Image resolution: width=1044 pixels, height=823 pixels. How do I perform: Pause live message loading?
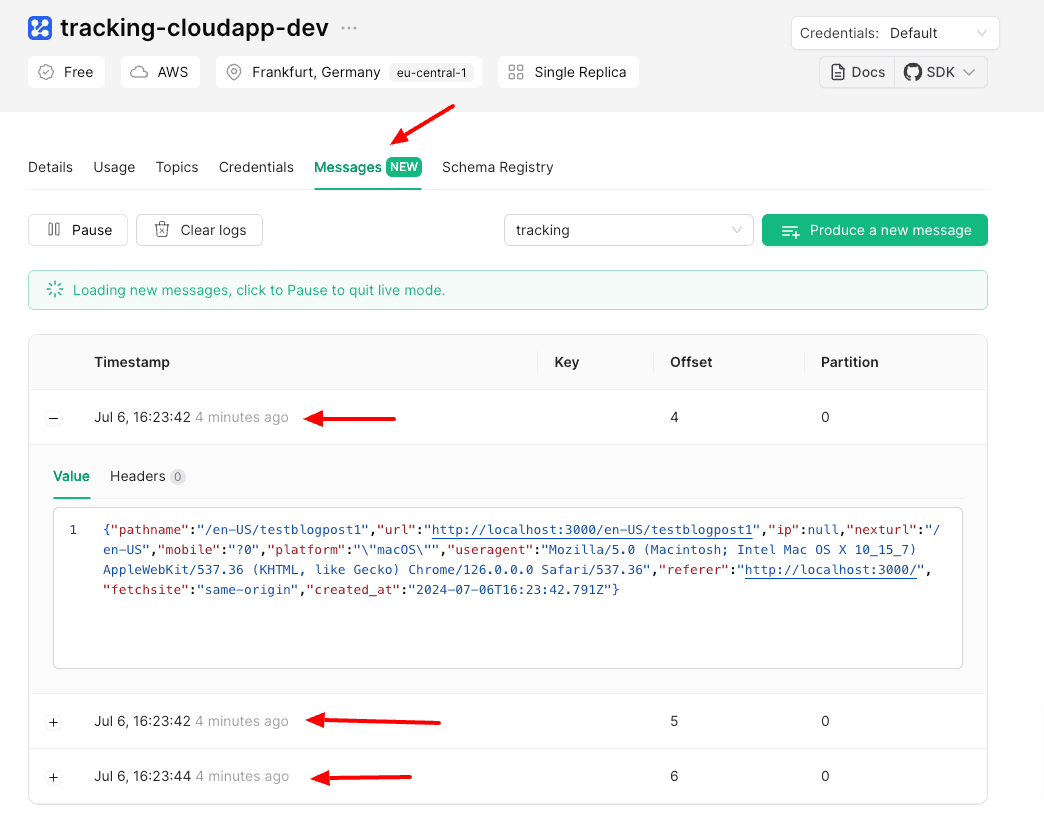point(78,230)
